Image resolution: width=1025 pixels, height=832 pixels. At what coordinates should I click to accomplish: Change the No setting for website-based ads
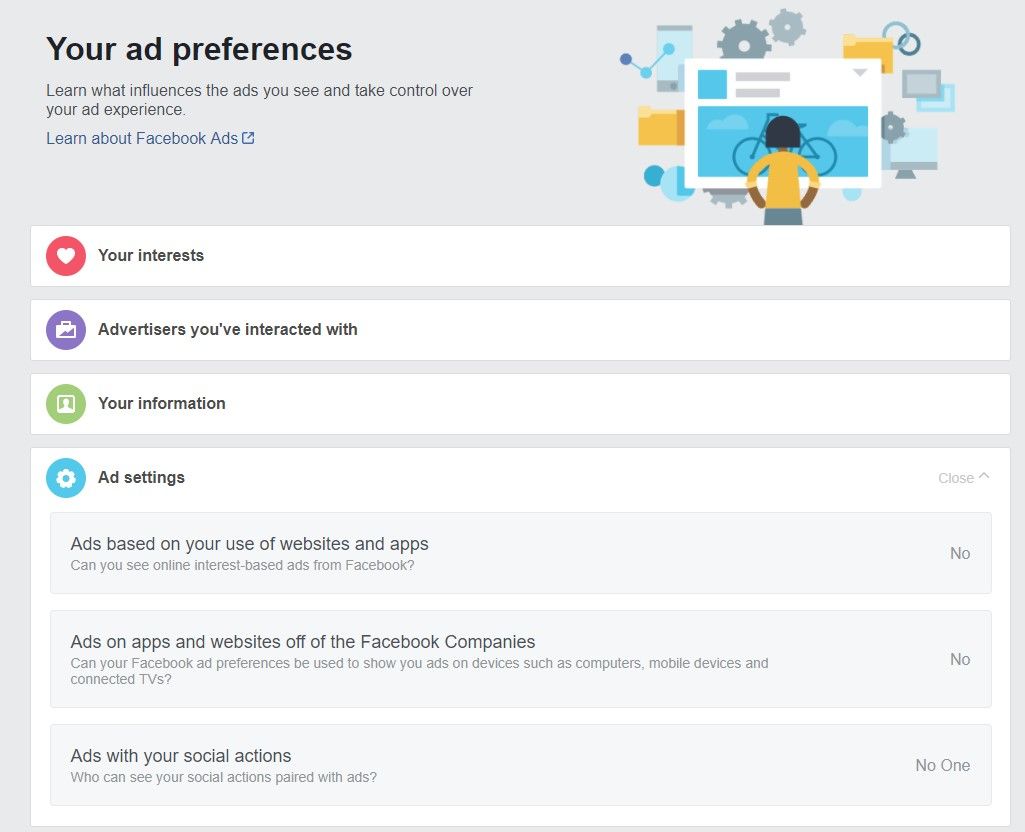coord(959,553)
